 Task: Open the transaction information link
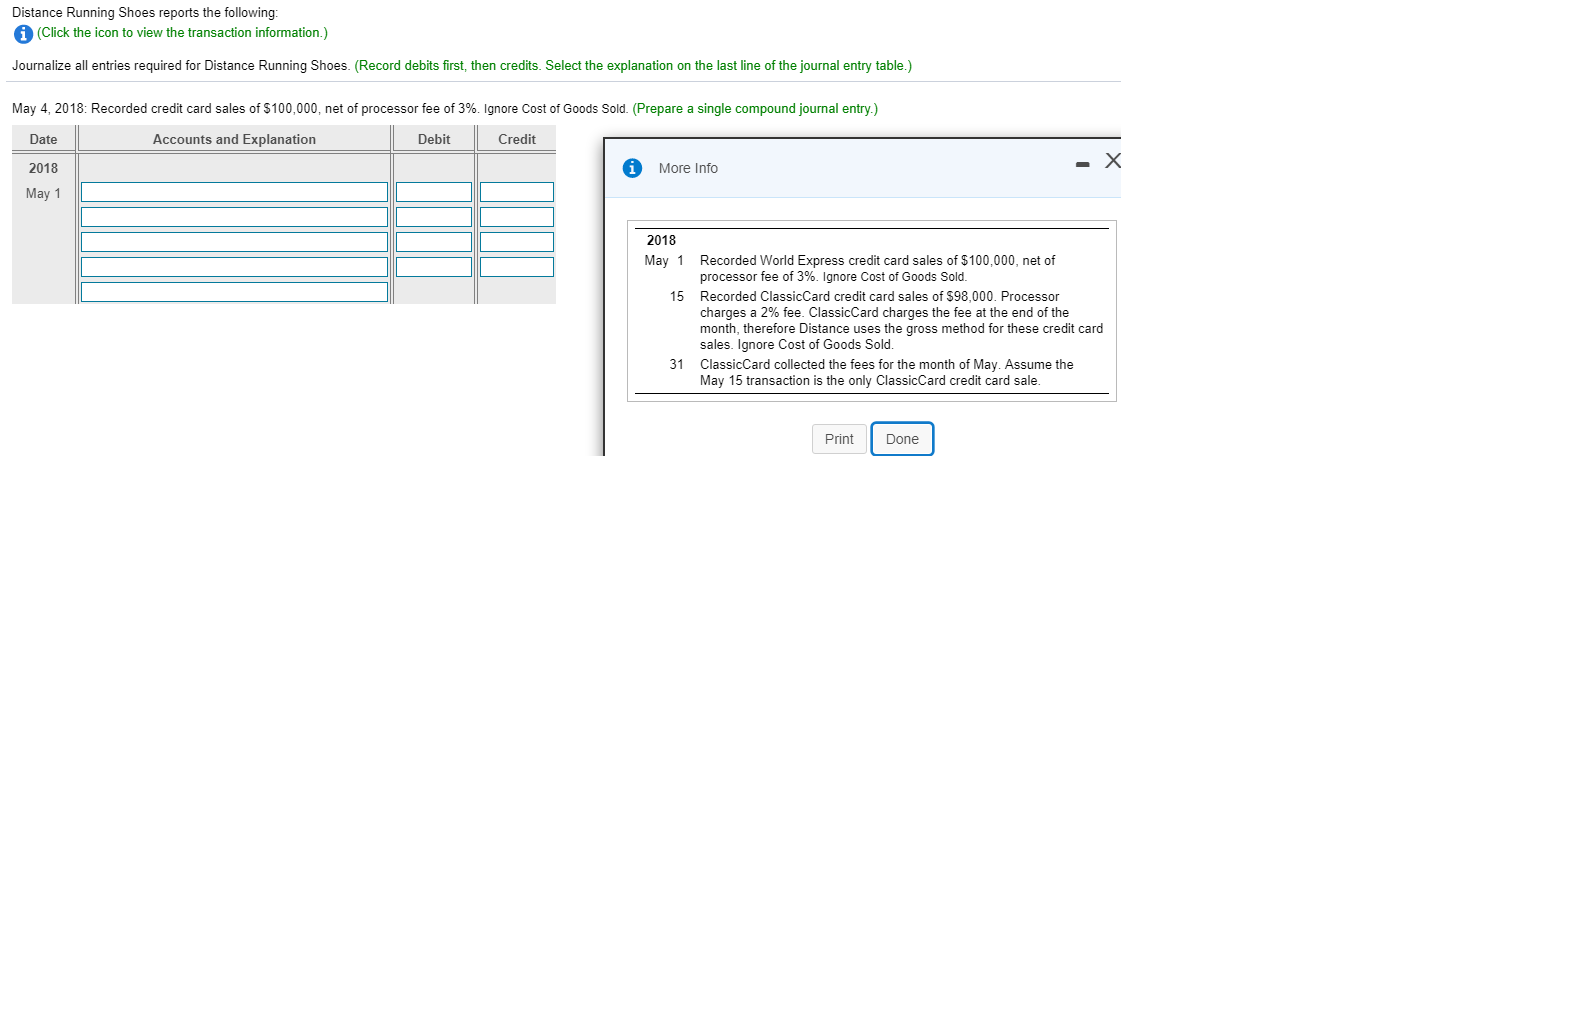182,33
